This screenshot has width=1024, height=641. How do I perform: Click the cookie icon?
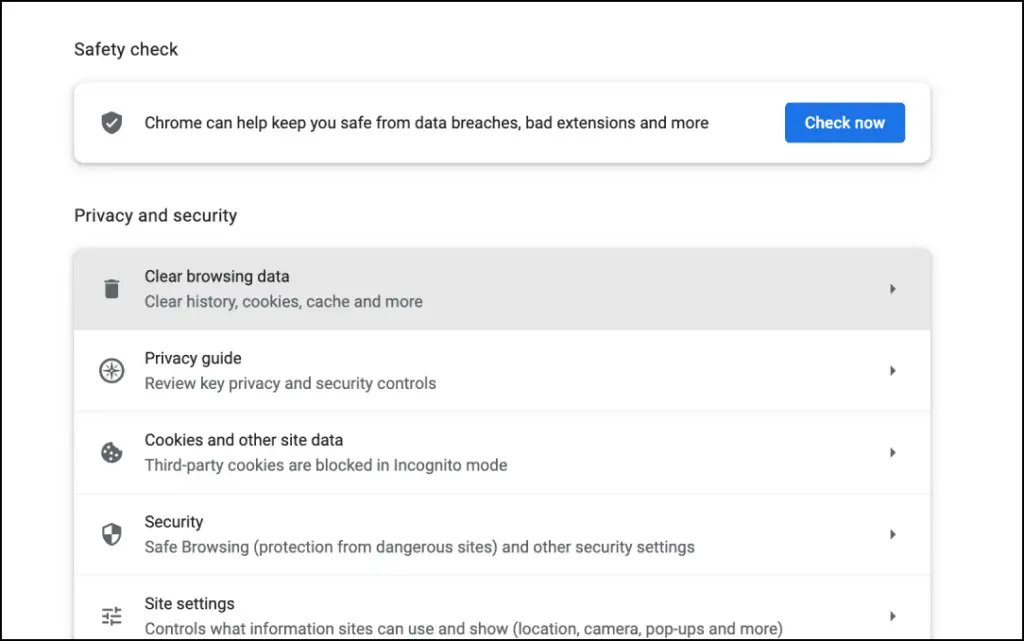[x=112, y=452]
